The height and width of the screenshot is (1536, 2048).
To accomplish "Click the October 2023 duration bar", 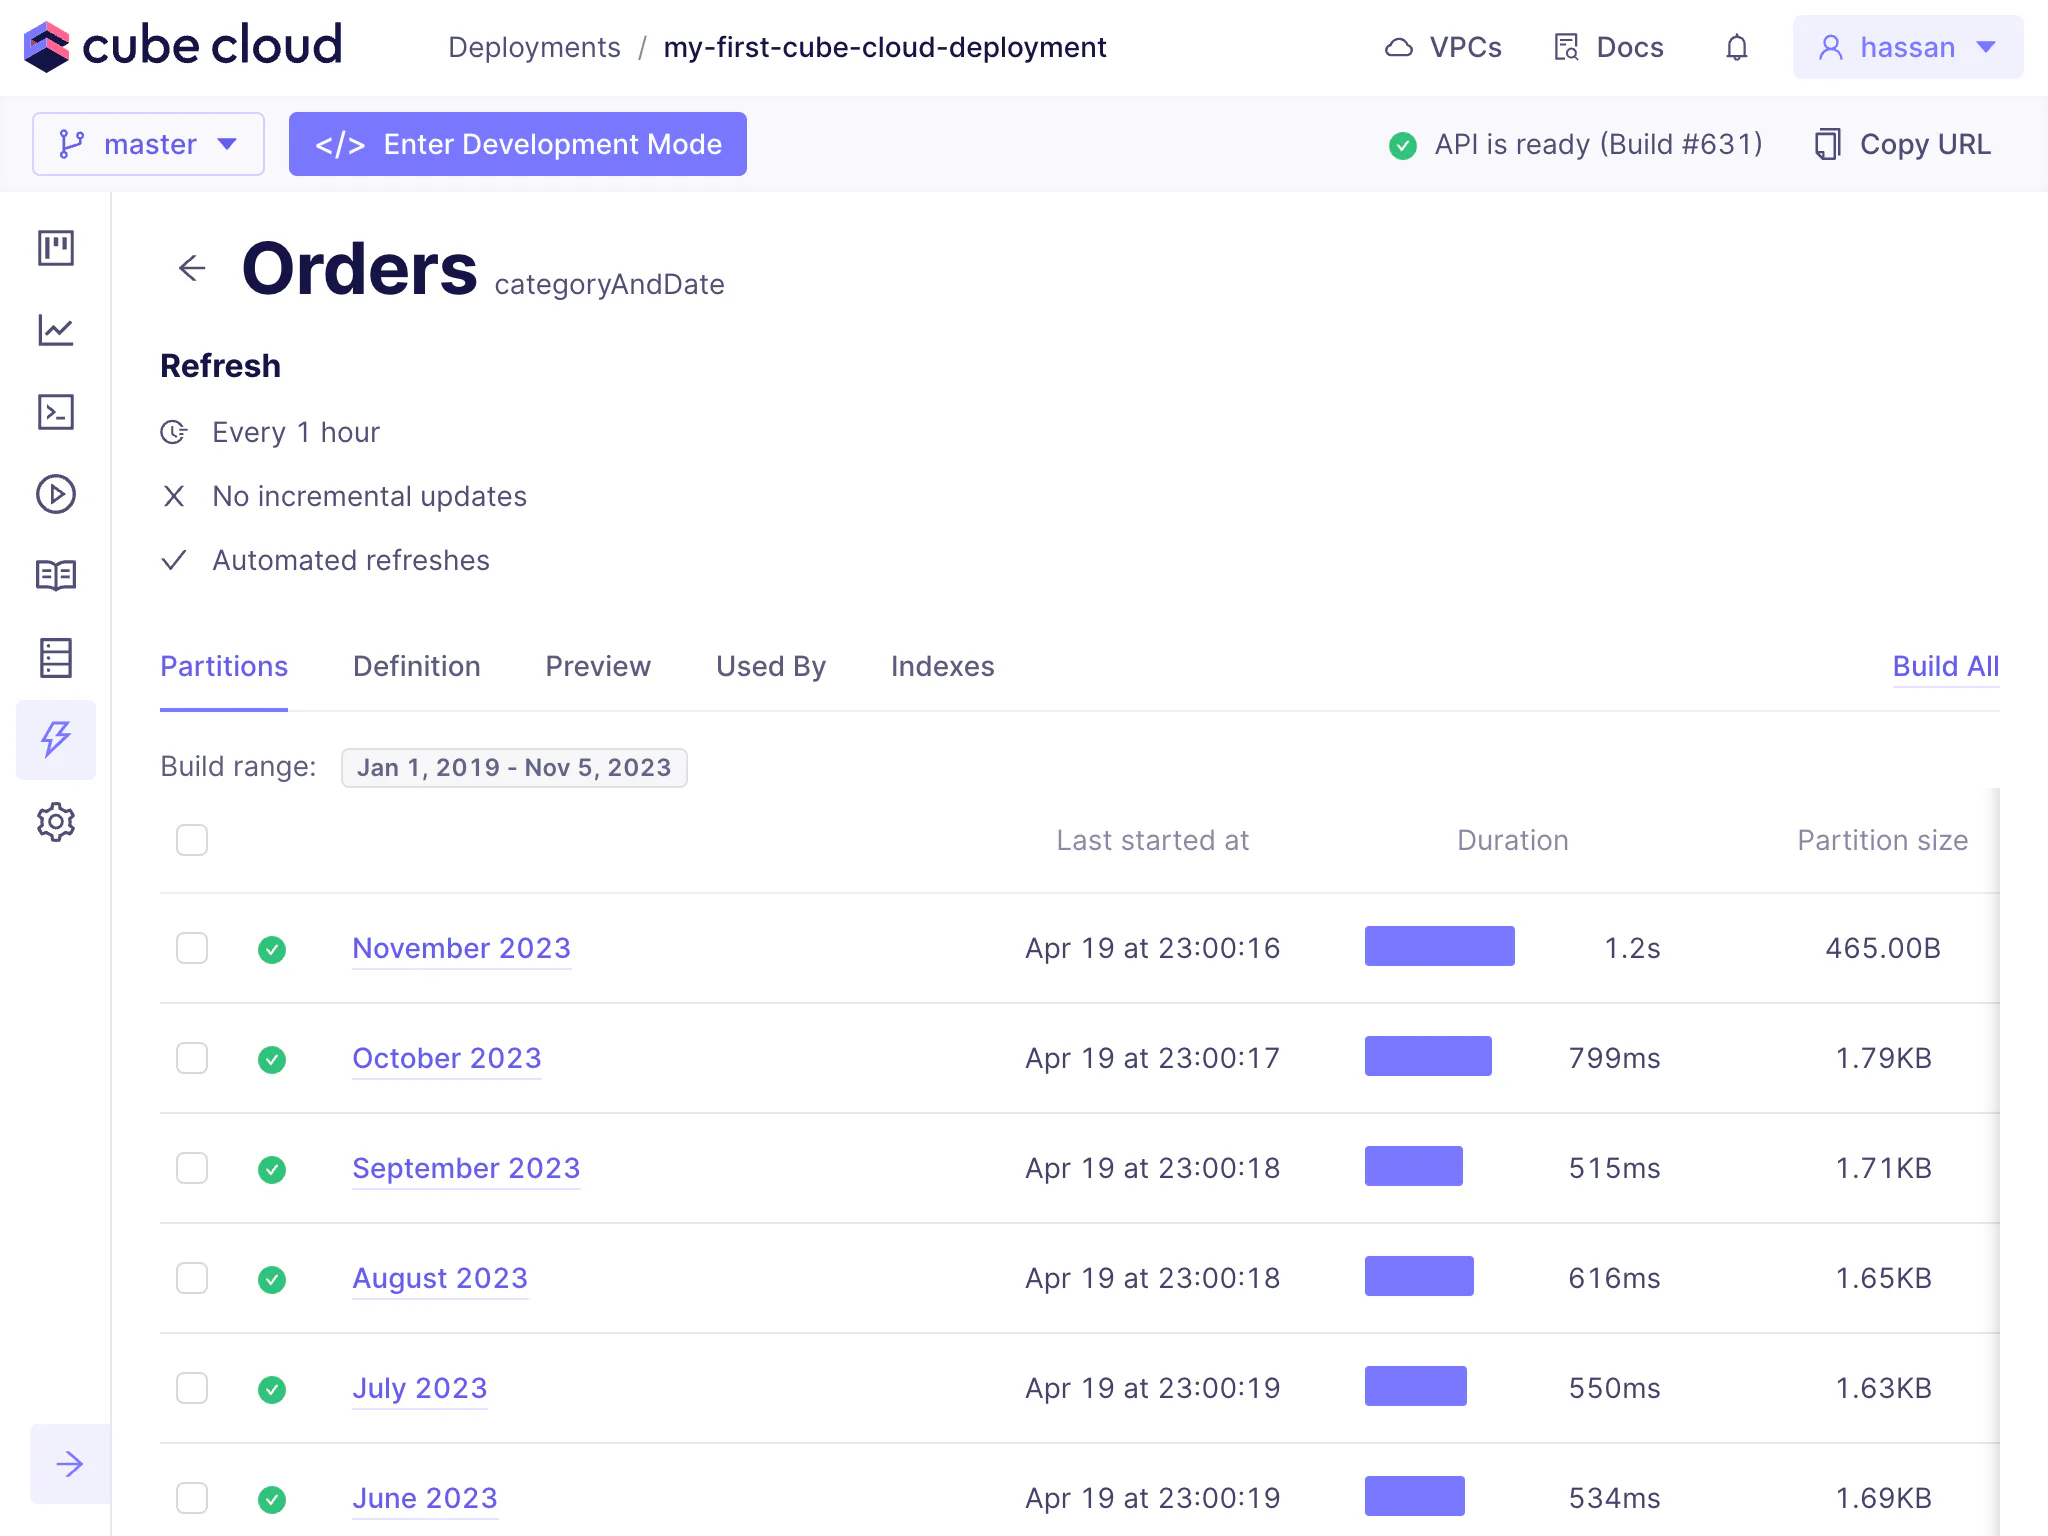I will point(1428,1057).
